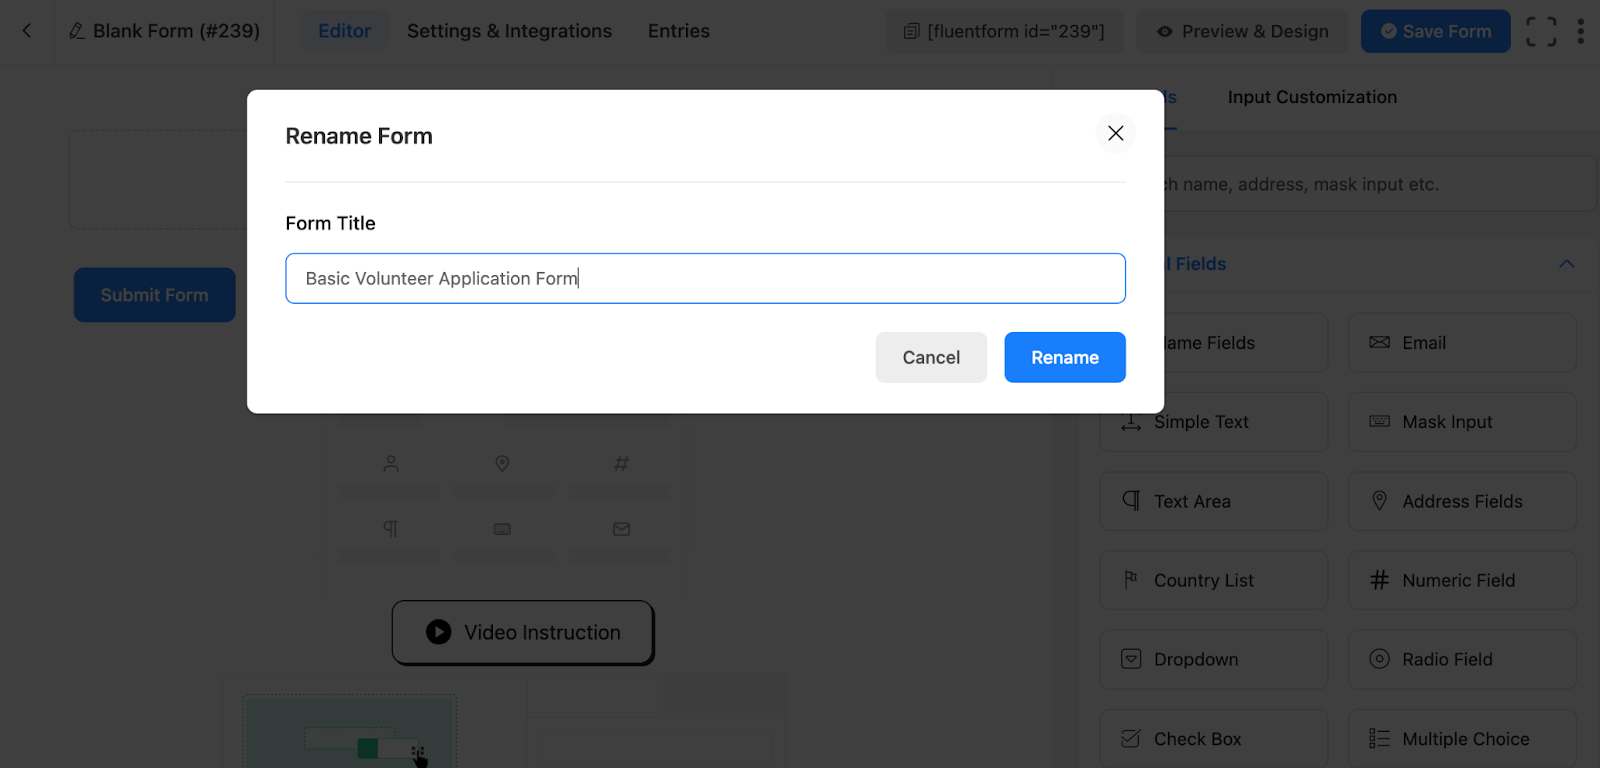This screenshot has width=1600, height=768.
Task: Add a Radio Field
Action: 1462,659
